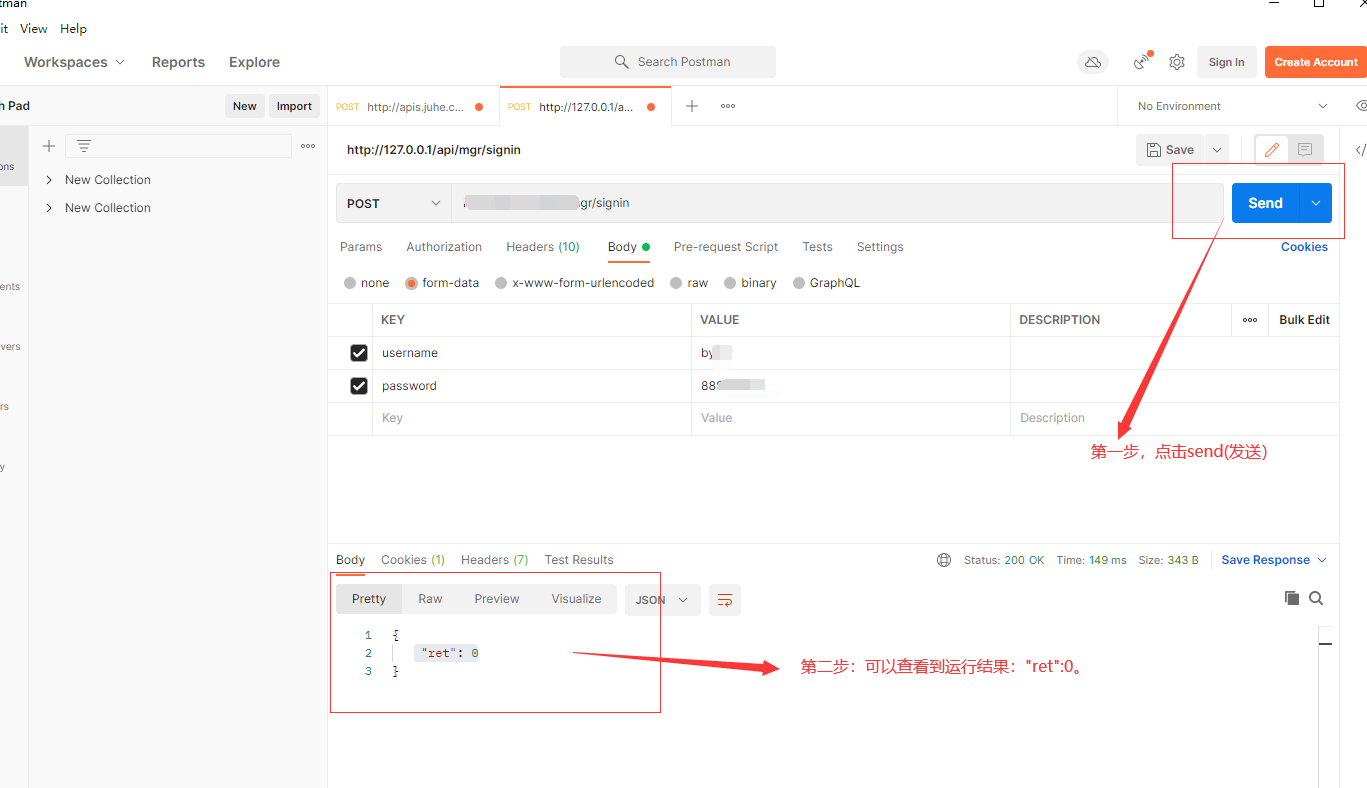Uncheck the username row checkbox
Viewport: 1367px width, 788px height.
[x=359, y=353]
